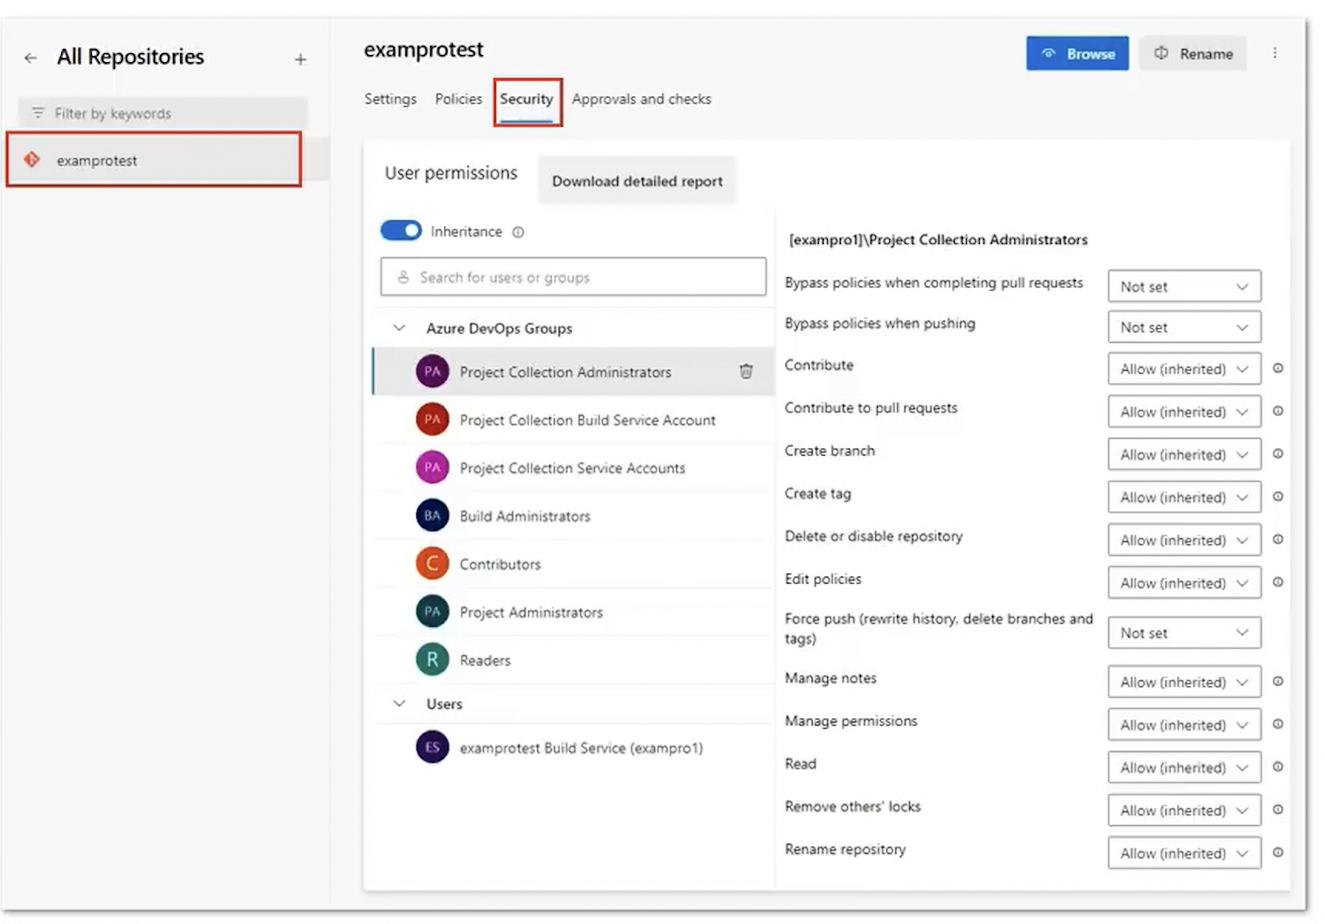Image resolution: width=1324 pixels, height=924 pixels.
Task: Click the Browse button
Action: 1077,54
